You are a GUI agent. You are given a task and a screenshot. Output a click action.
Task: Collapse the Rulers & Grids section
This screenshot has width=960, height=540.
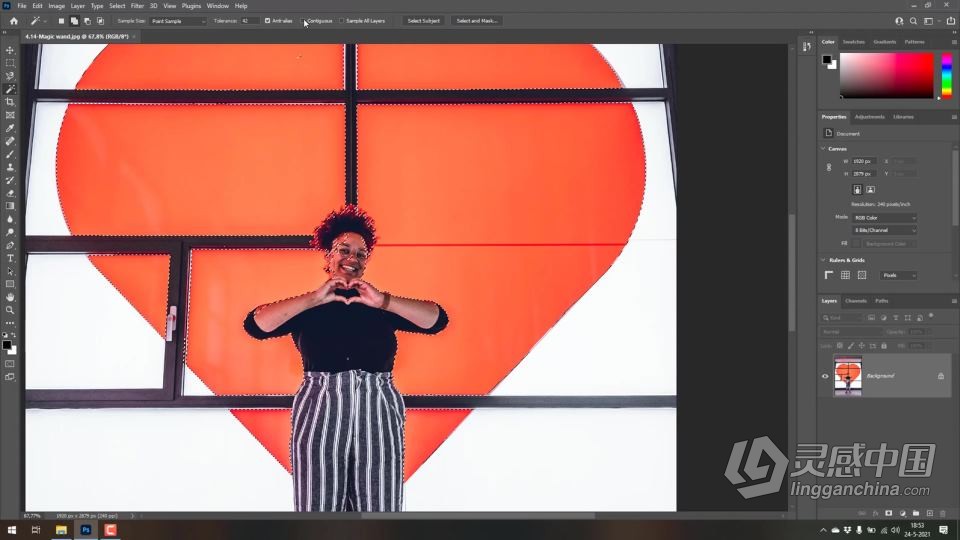click(x=823, y=260)
